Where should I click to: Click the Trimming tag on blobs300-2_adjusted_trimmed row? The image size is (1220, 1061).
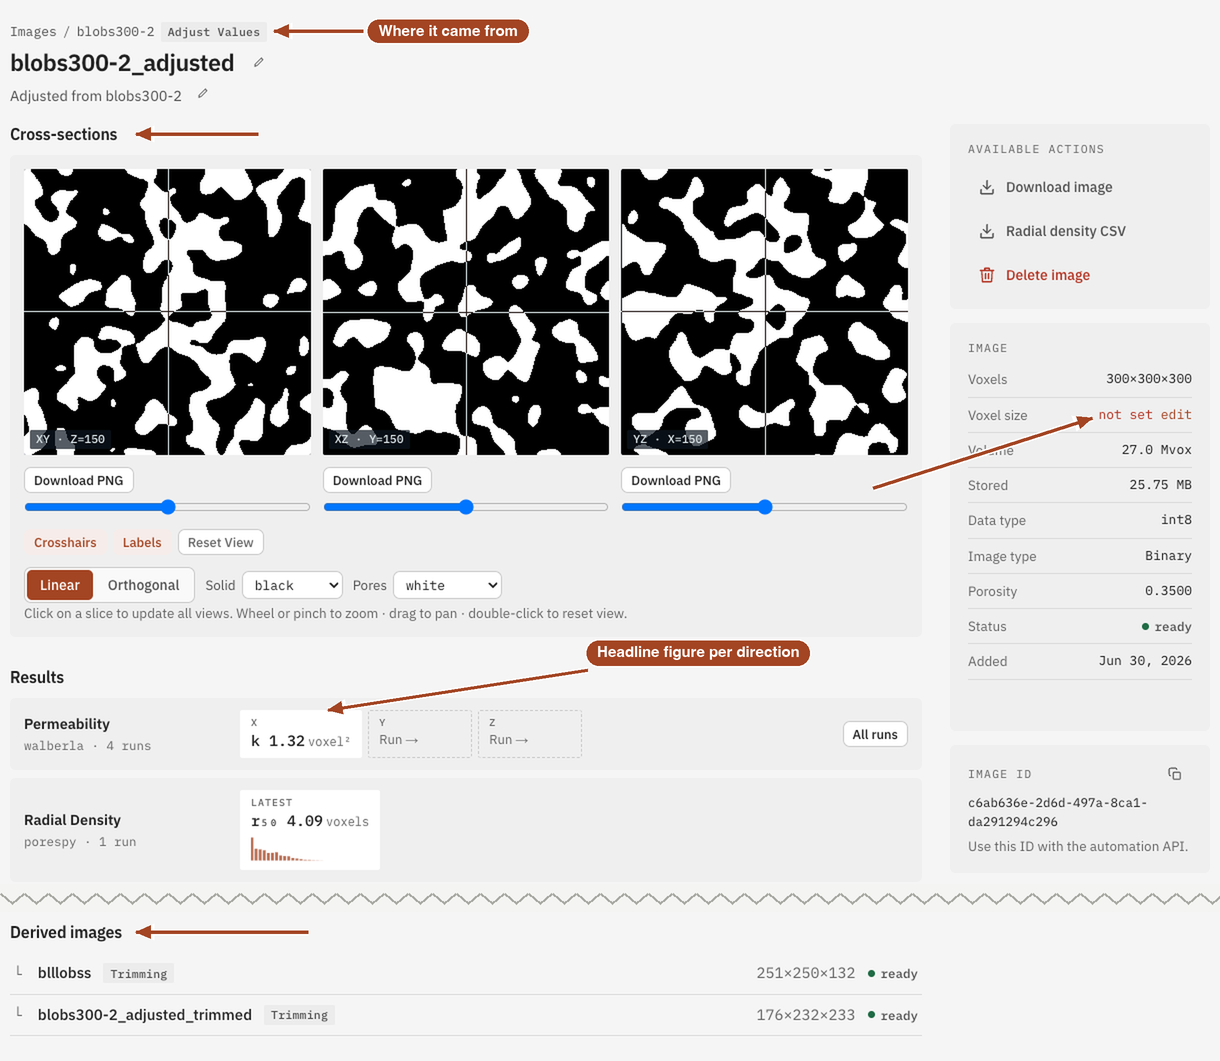(299, 1015)
